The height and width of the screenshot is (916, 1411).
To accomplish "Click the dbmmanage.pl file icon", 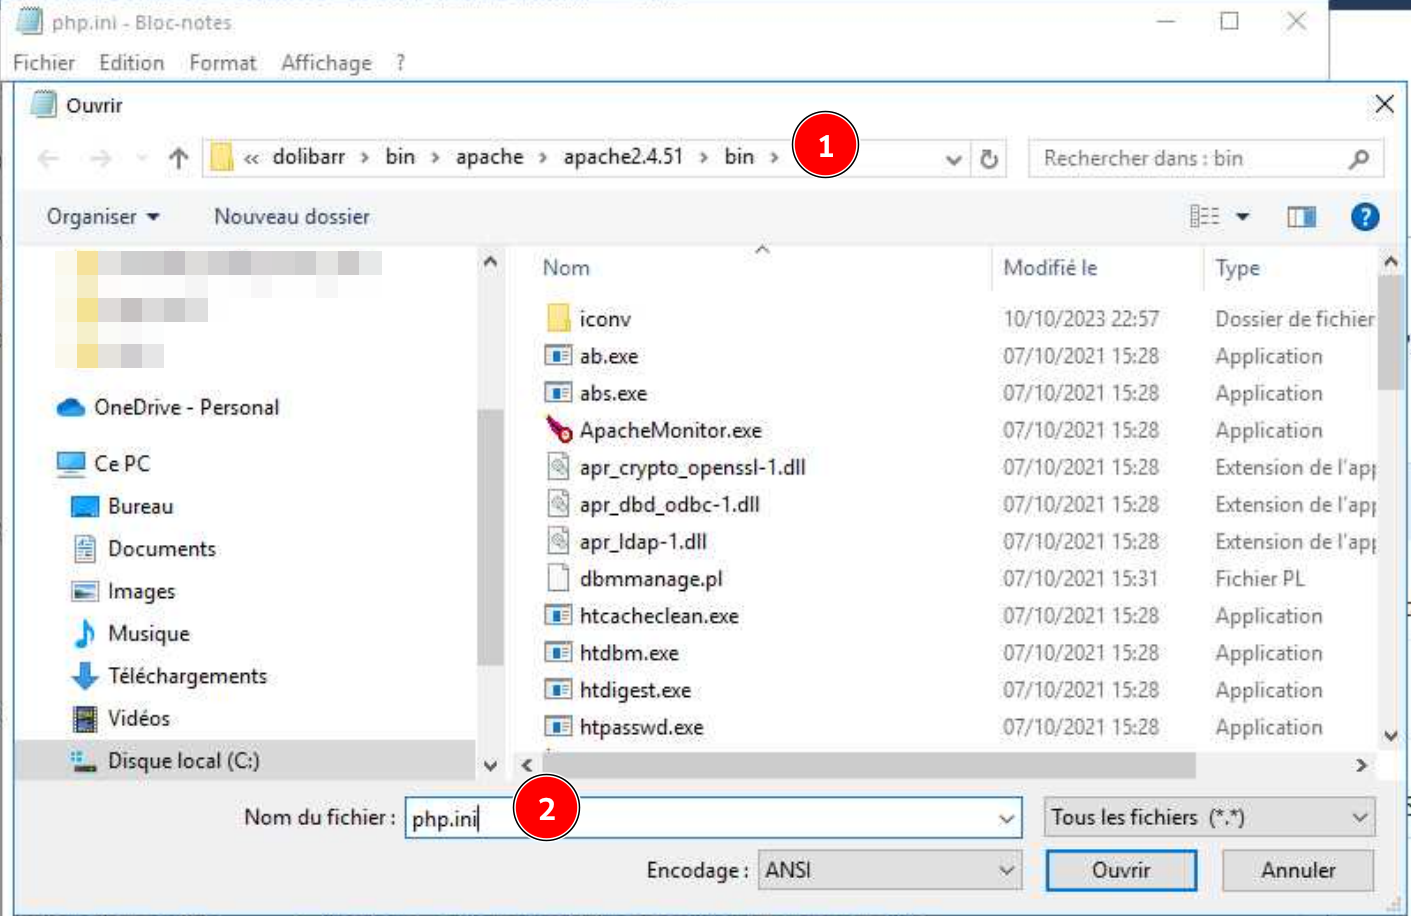I will (558, 578).
